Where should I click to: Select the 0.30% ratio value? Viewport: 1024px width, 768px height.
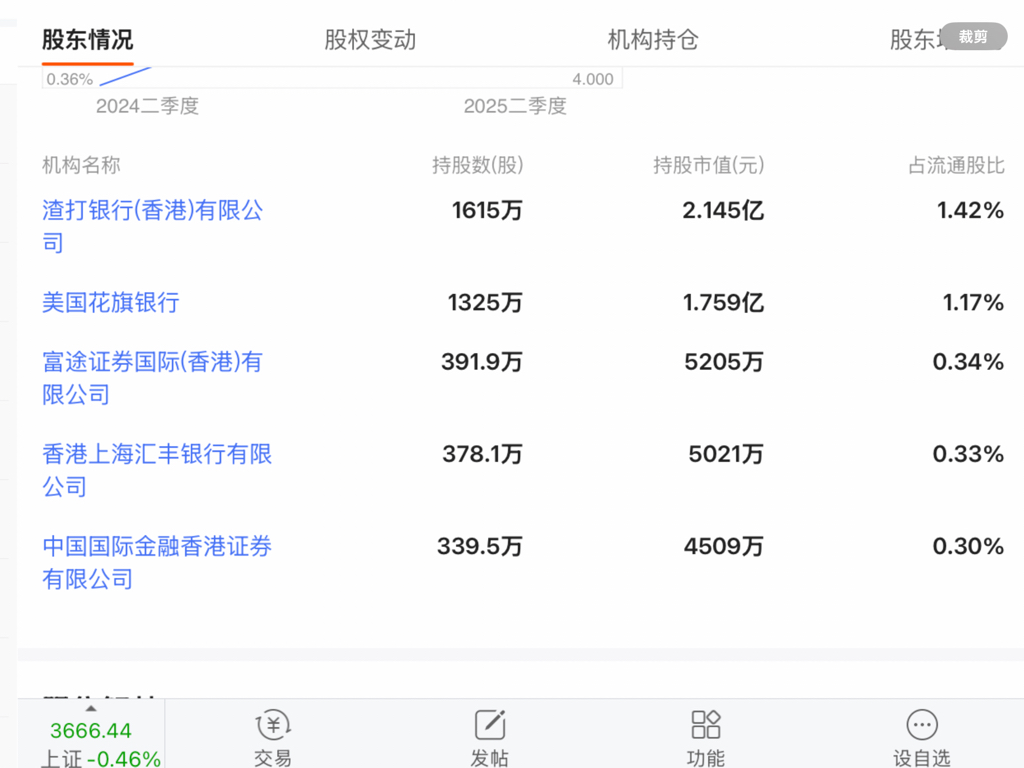[x=968, y=546]
